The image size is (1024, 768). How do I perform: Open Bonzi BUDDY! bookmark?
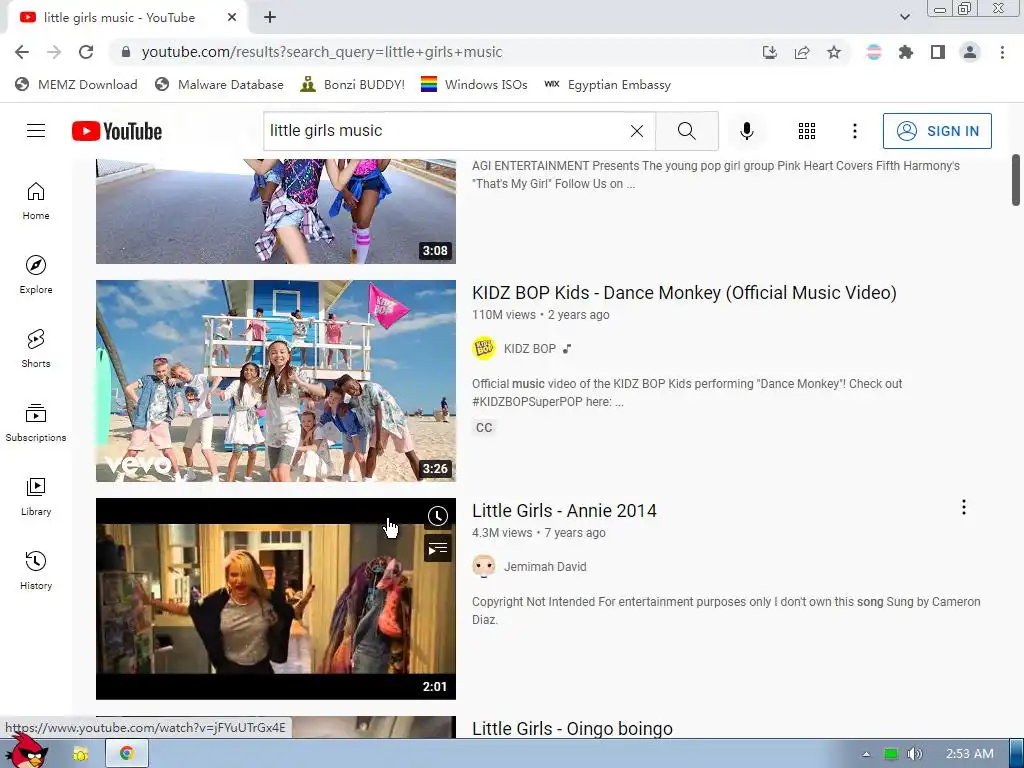pyautogui.click(x=353, y=84)
